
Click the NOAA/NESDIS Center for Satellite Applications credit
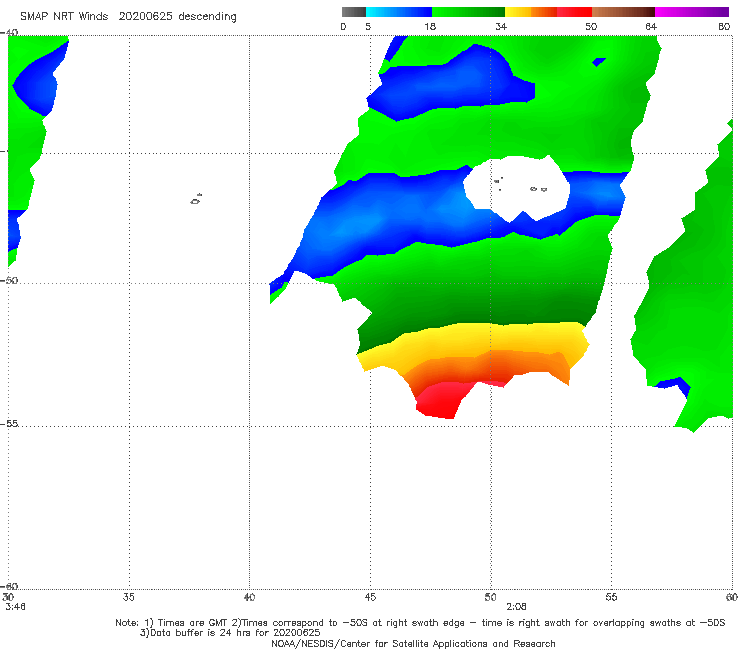tap(413, 643)
